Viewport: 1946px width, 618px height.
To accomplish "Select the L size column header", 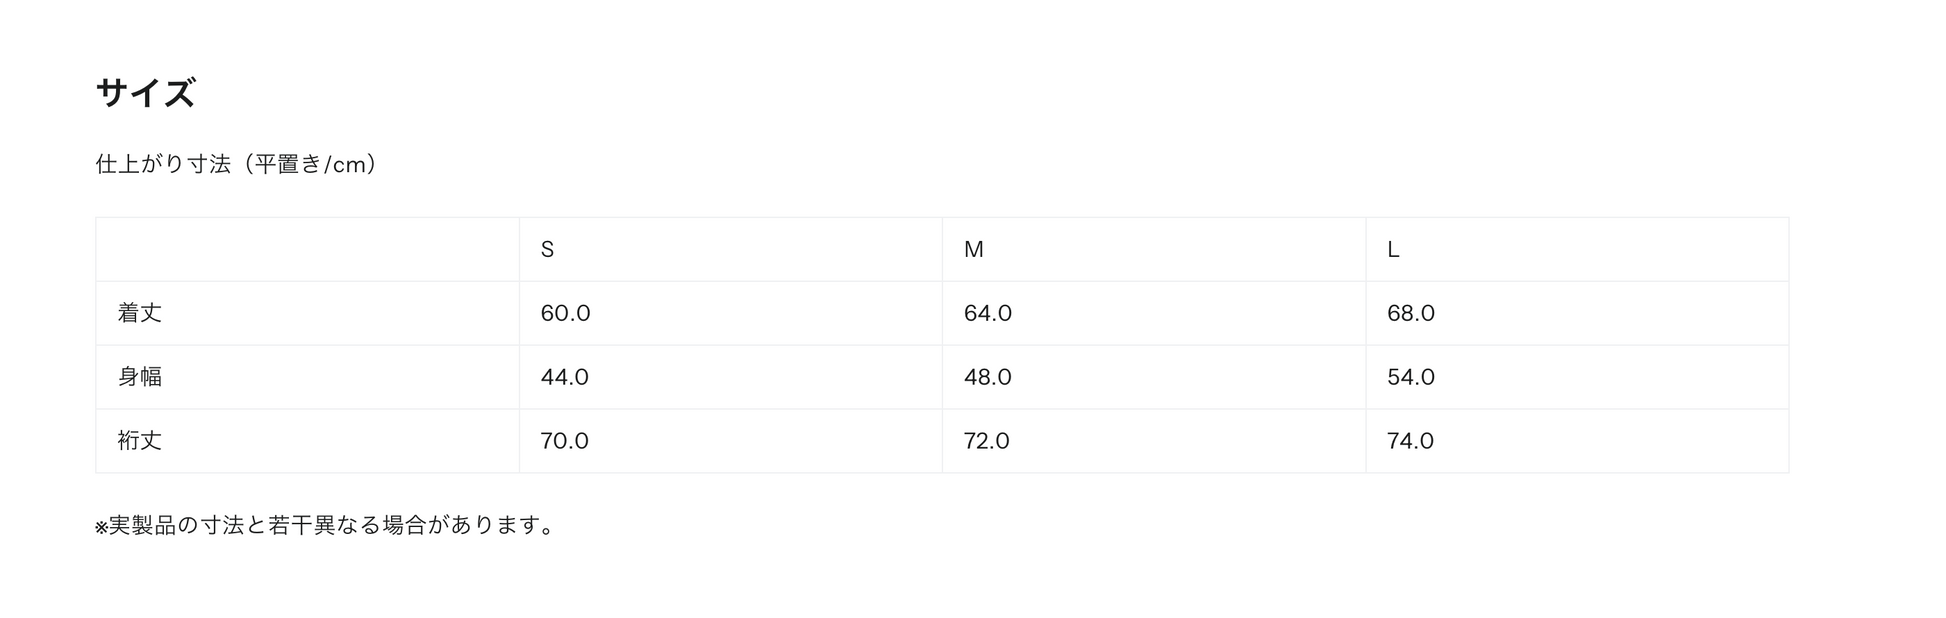I will [1393, 250].
